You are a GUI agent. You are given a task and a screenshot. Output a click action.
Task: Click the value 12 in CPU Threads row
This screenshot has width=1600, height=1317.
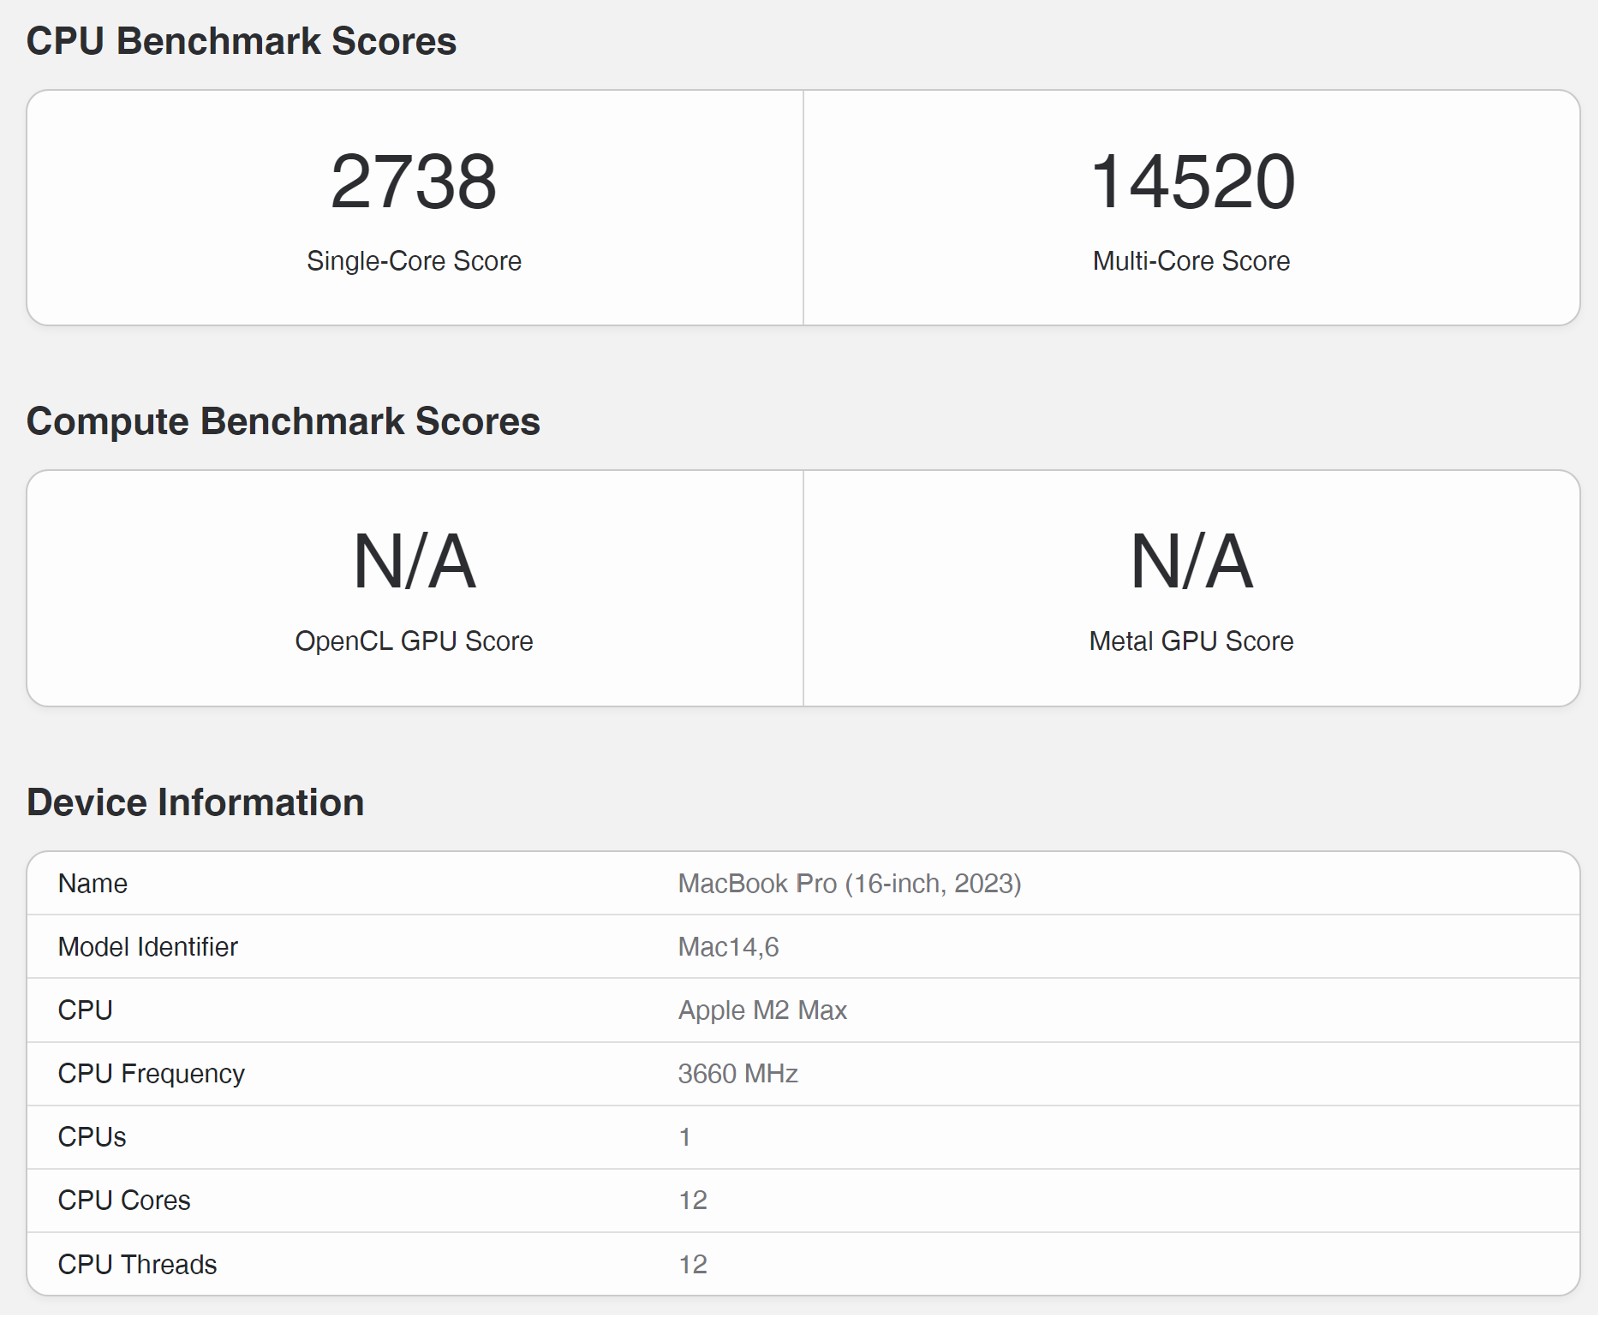pyautogui.click(x=693, y=1264)
